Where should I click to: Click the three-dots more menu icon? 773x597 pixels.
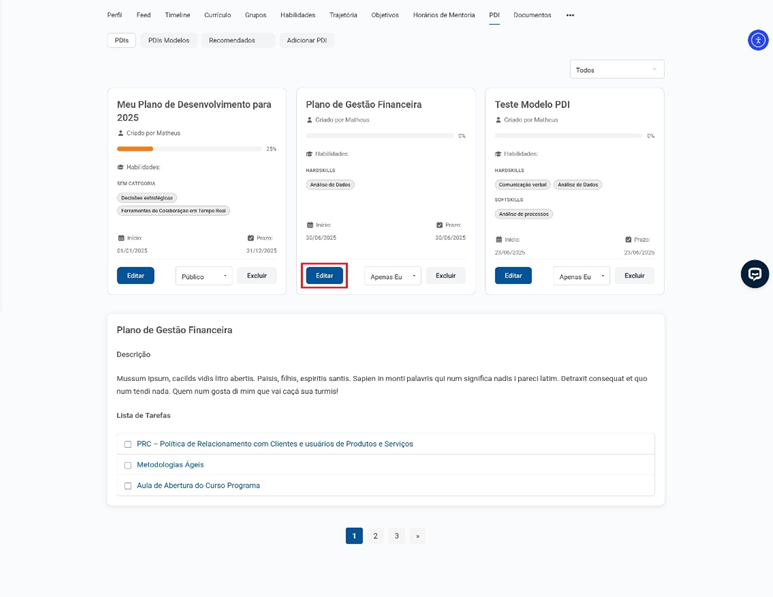click(x=570, y=15)
